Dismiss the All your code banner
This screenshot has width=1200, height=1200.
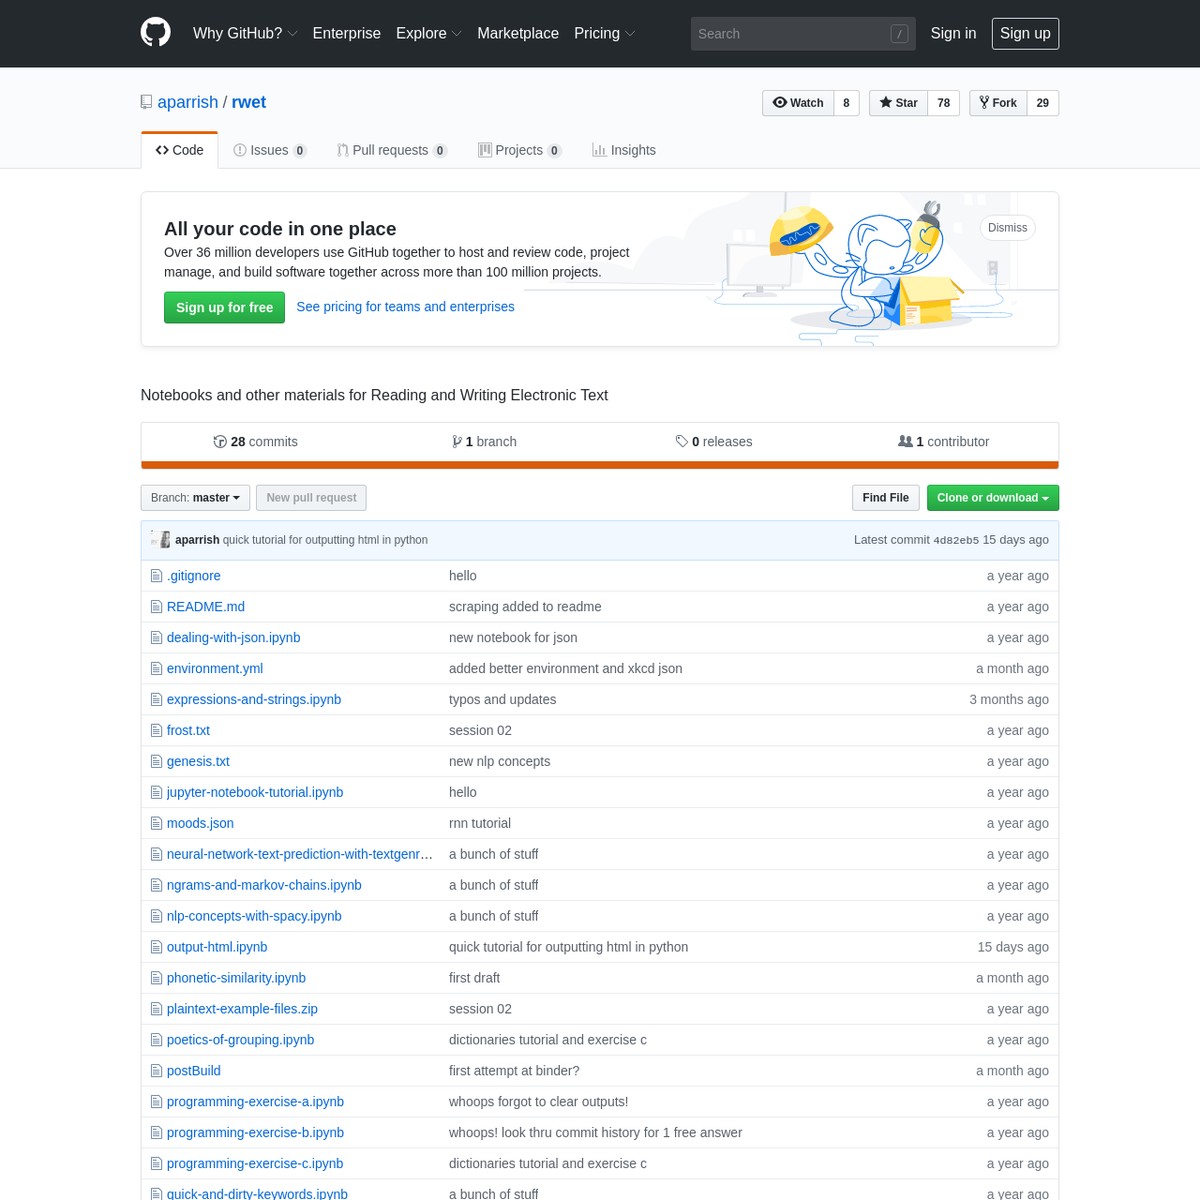pyautogui.click(x=1007, y=228)
